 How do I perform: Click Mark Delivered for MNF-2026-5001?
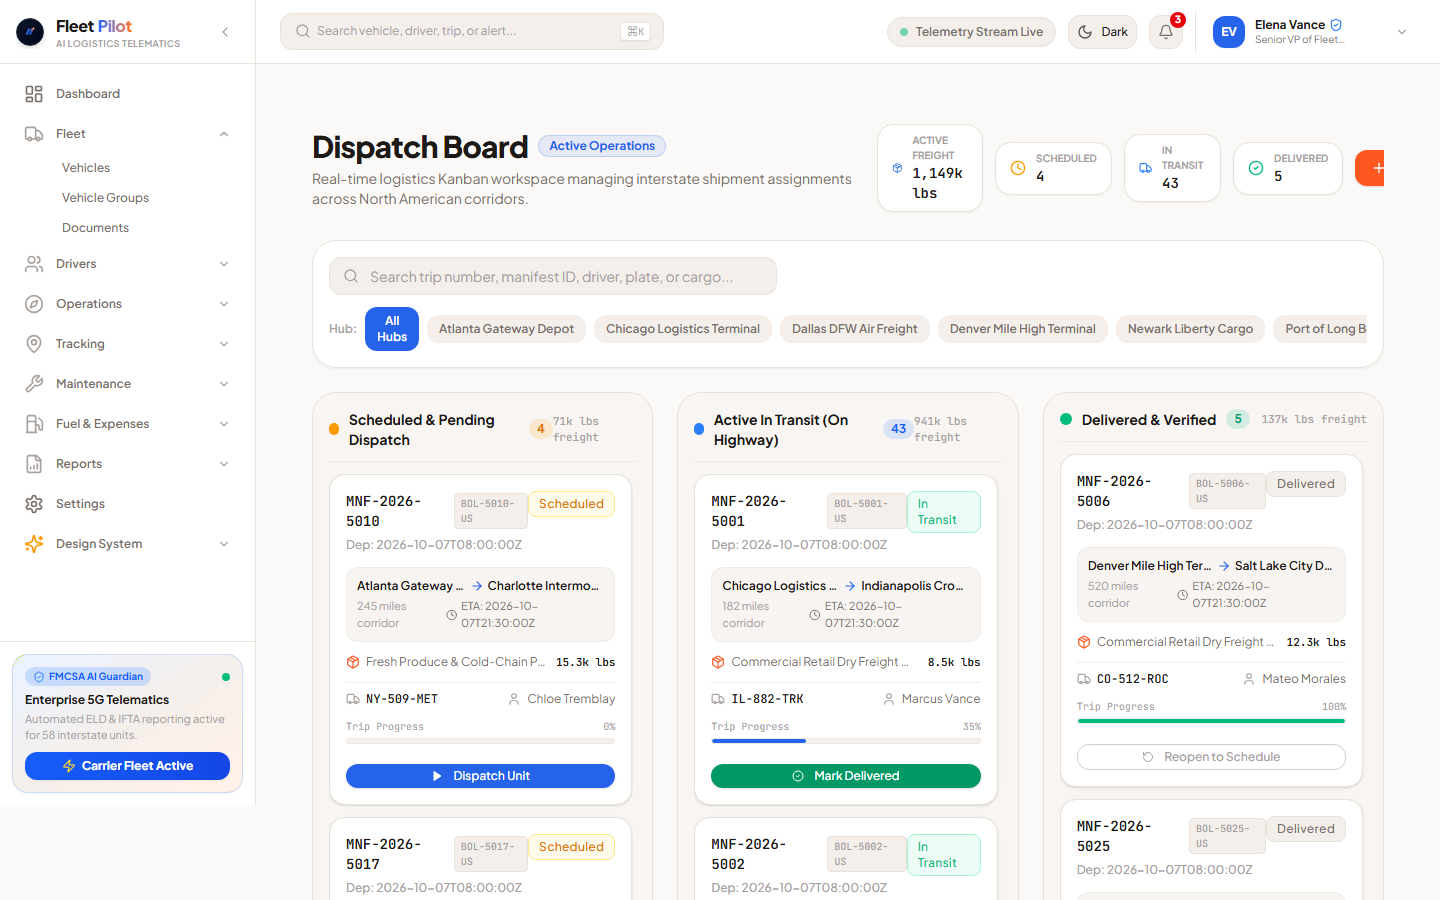coord(846,776)
